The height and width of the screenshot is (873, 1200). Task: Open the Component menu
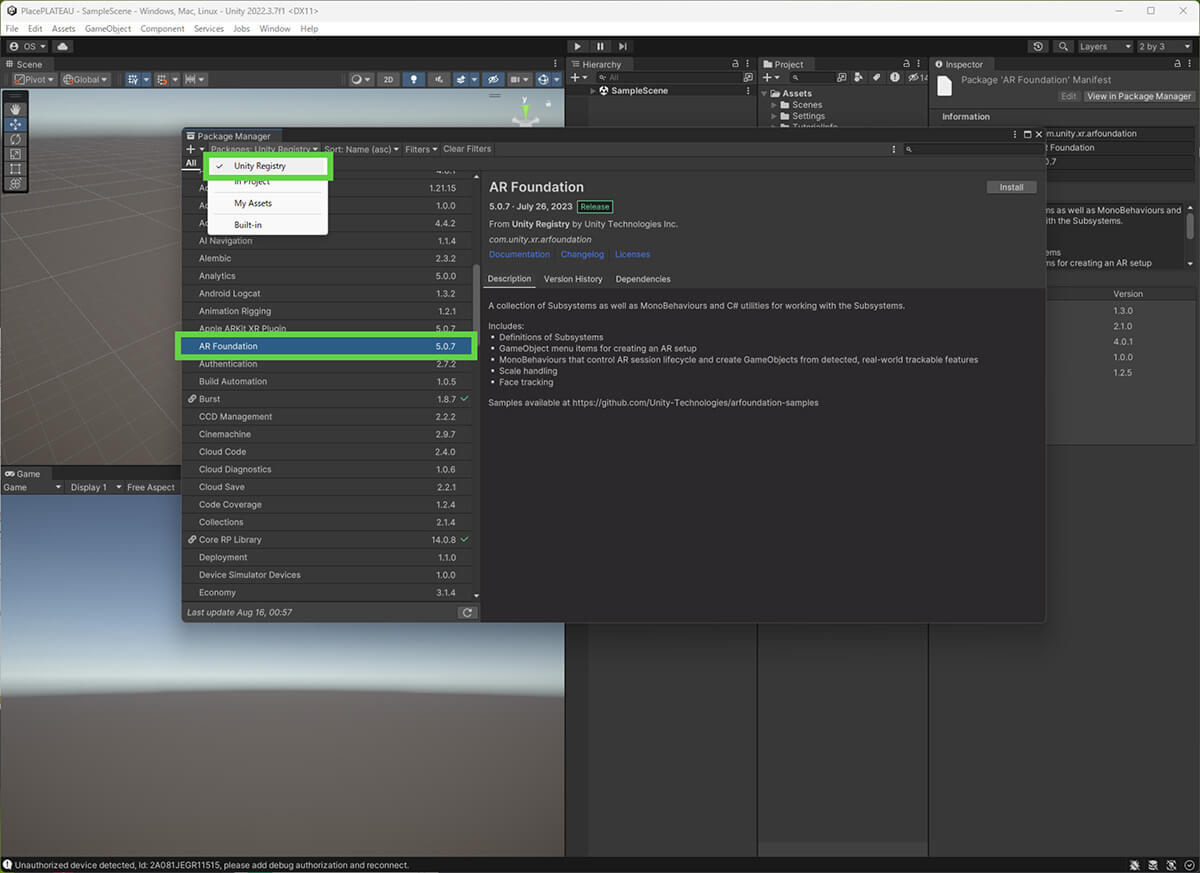click(x=162, y=29)
